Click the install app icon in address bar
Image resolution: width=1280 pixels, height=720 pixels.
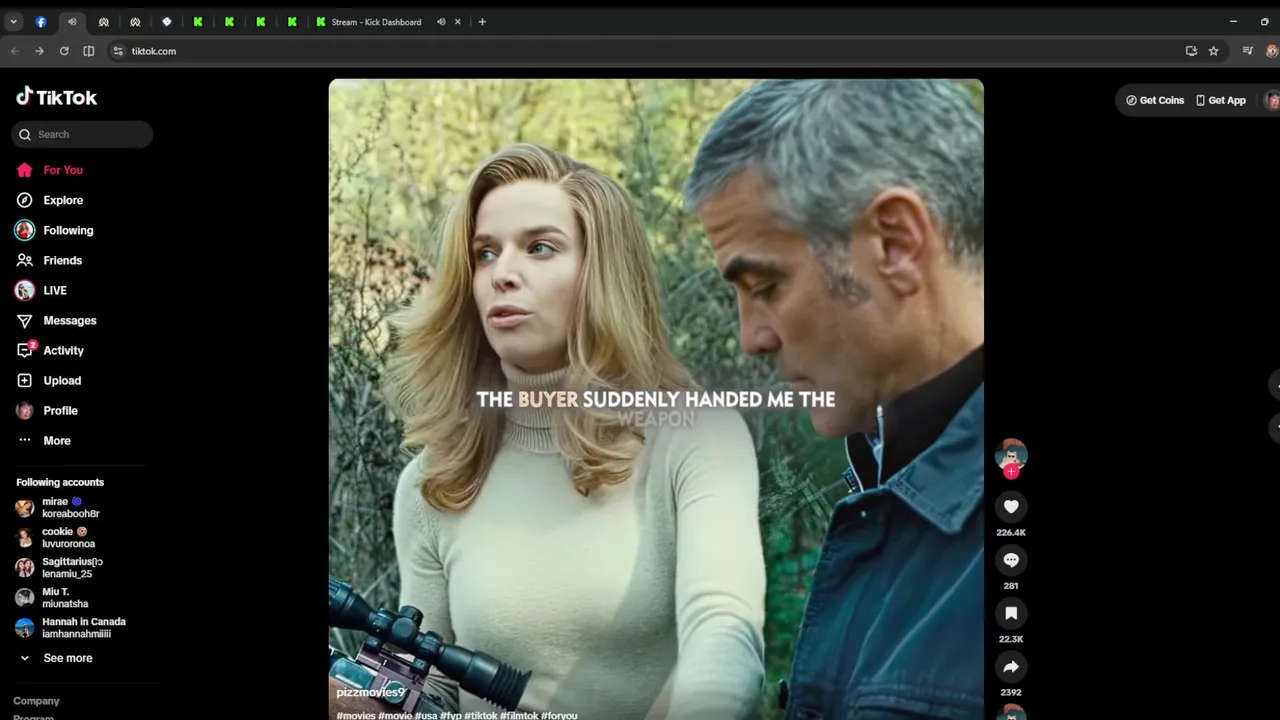[1191, 51]
